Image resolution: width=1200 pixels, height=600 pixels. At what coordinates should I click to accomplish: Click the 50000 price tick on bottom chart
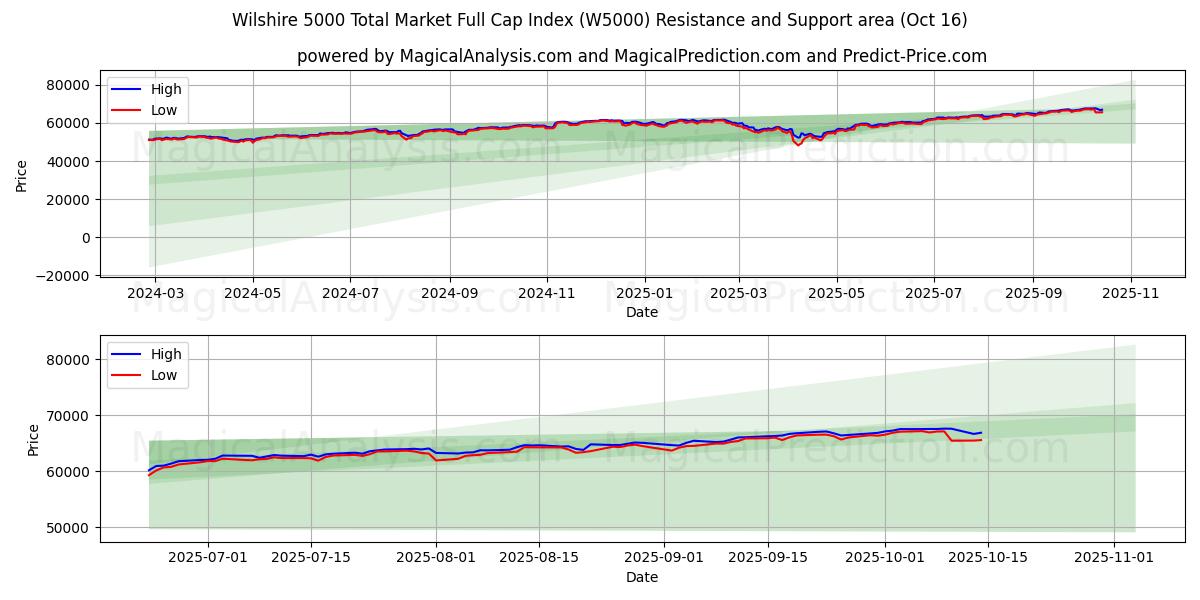click(70, 528)
